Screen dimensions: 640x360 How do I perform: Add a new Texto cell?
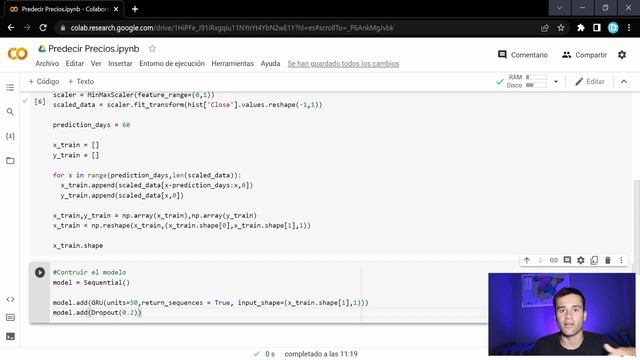click(x=81, y=82)
